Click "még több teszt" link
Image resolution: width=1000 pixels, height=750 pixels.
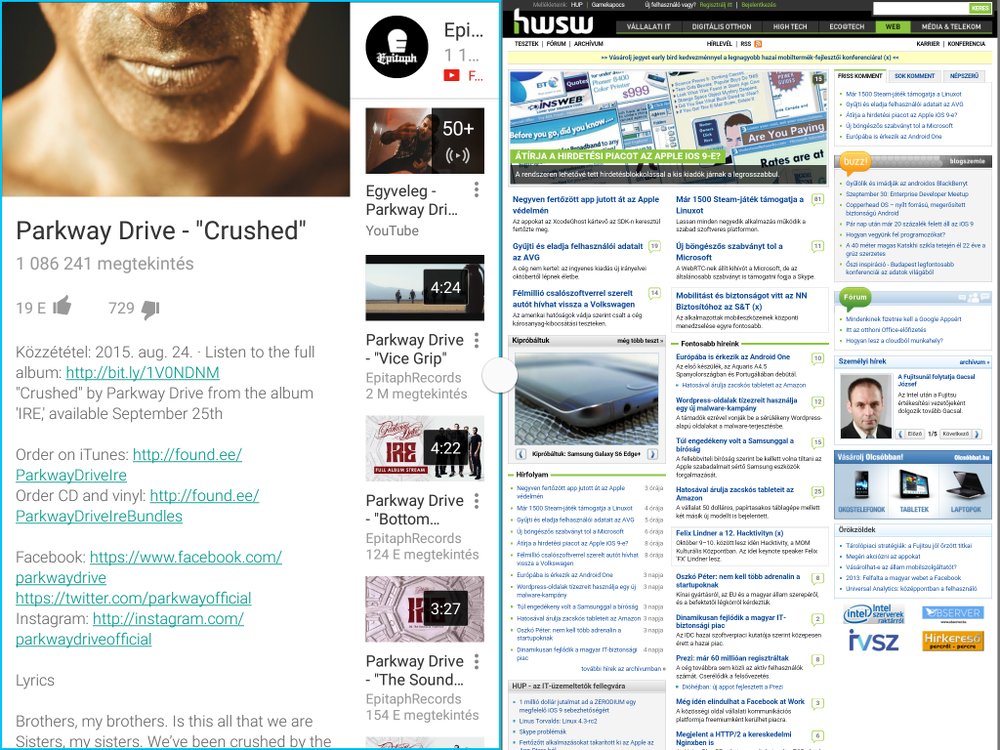(x=640, y=341)
